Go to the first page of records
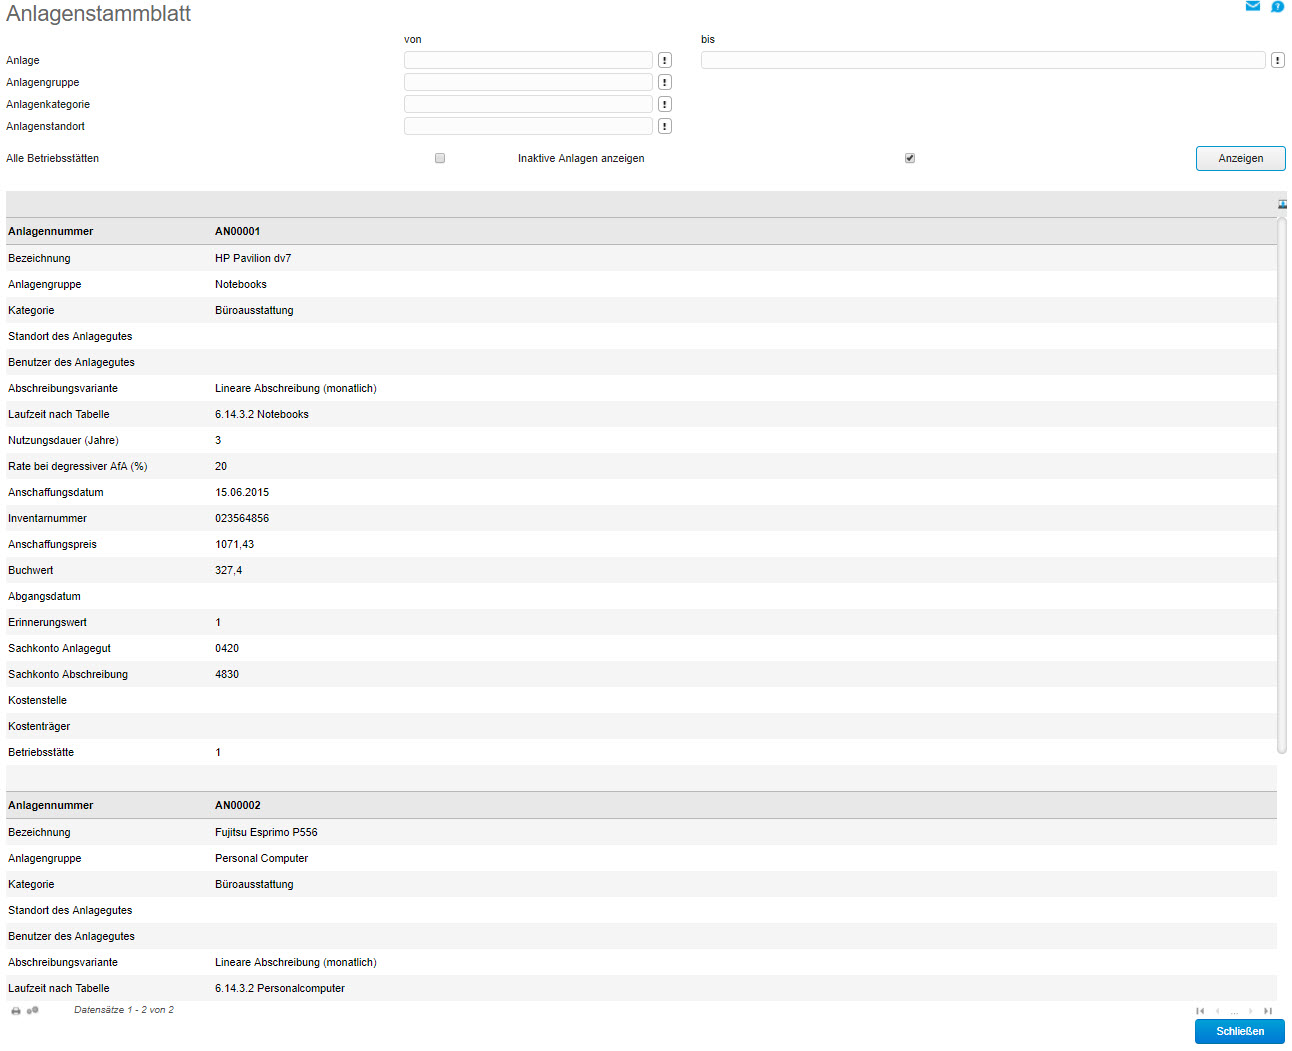This screenshot has width=1292, height=1051. [1200, 1011]
